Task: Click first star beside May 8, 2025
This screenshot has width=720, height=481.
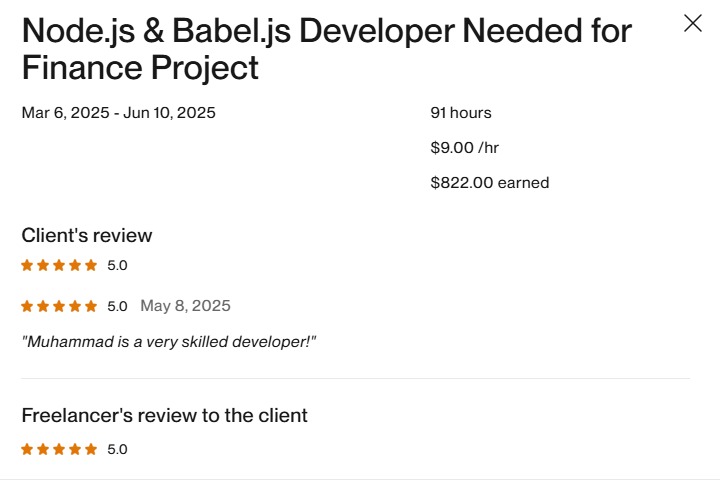Action: pos(27,307)
